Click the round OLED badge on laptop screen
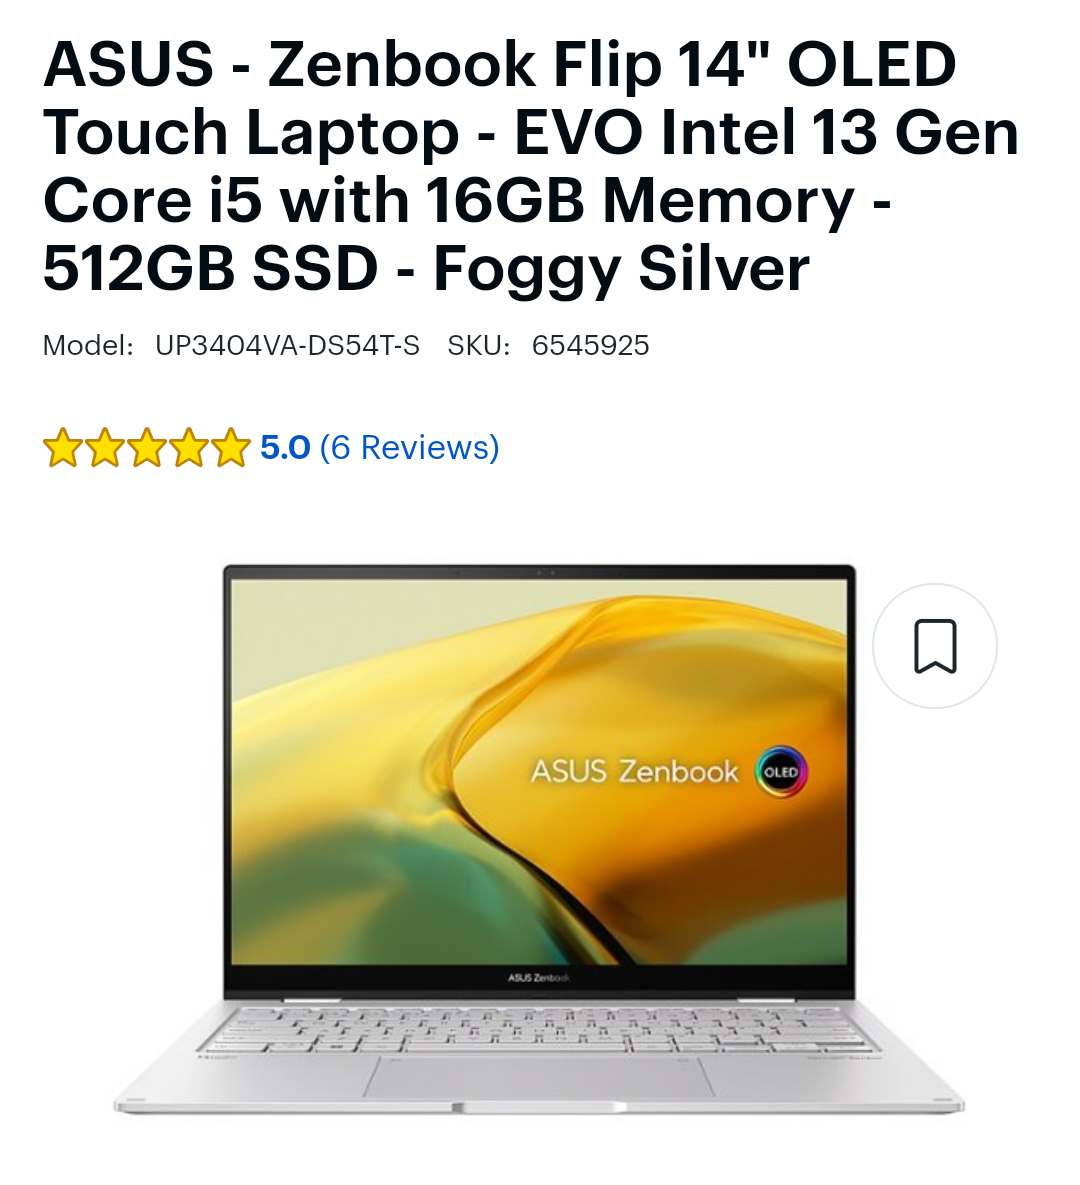1080x1185 pixels. [x=781, y=772]
